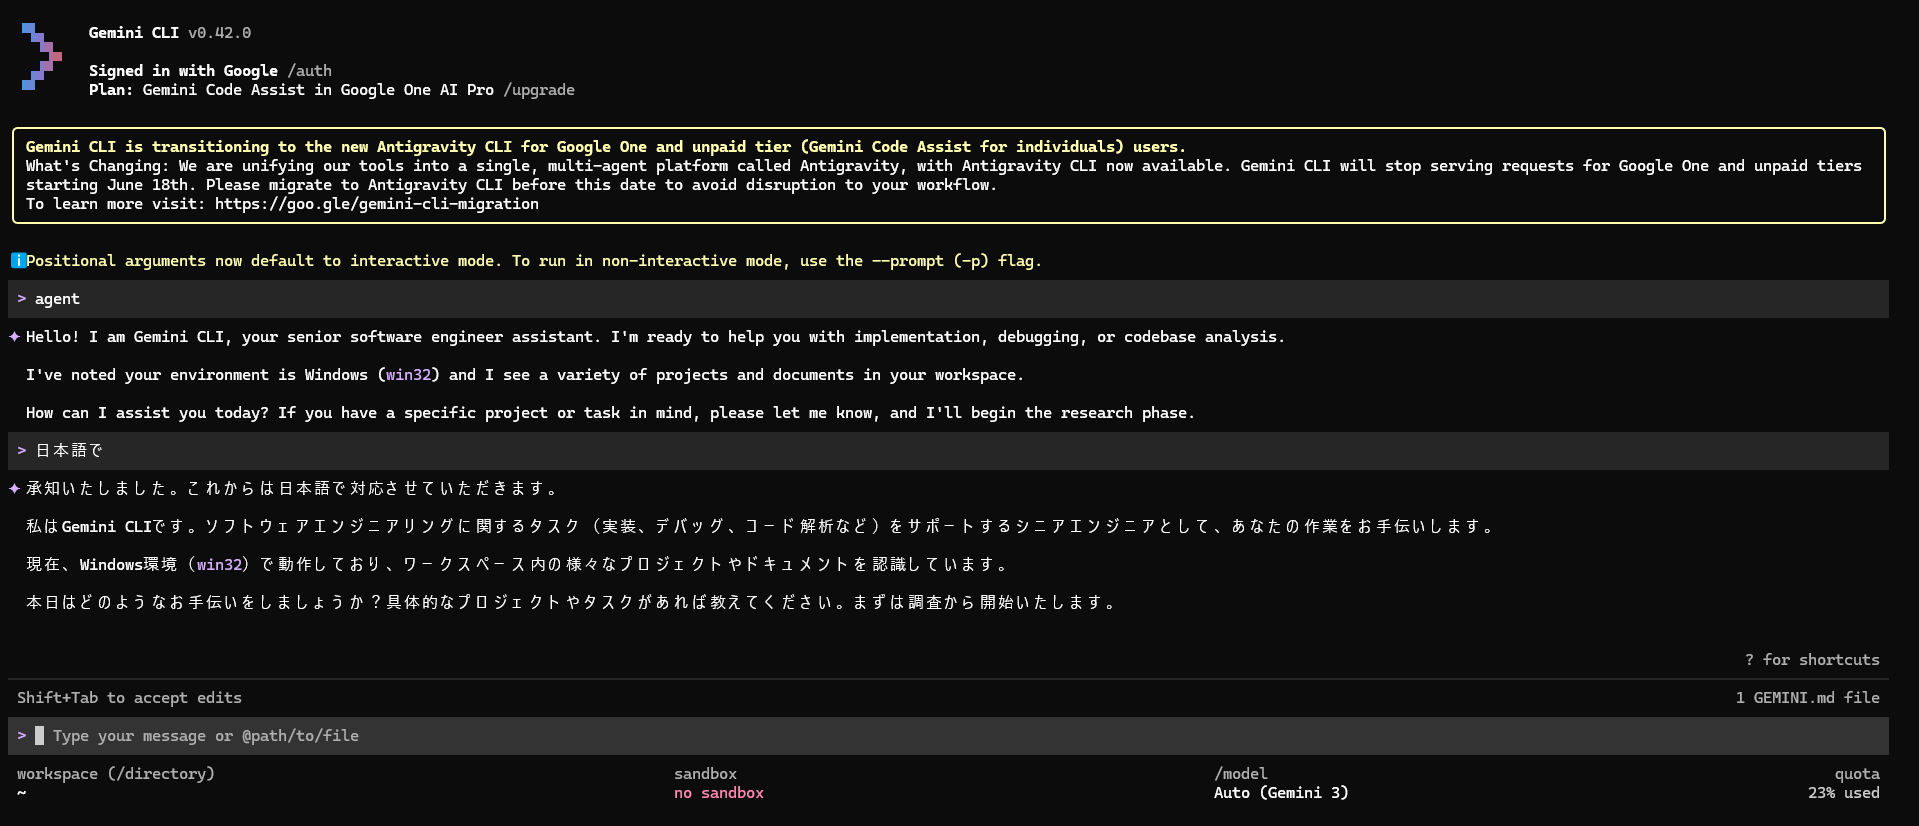This screenshot has height=826, width=1919.
Task: Click the '/model' footer label
Action: coord(1241,774)
